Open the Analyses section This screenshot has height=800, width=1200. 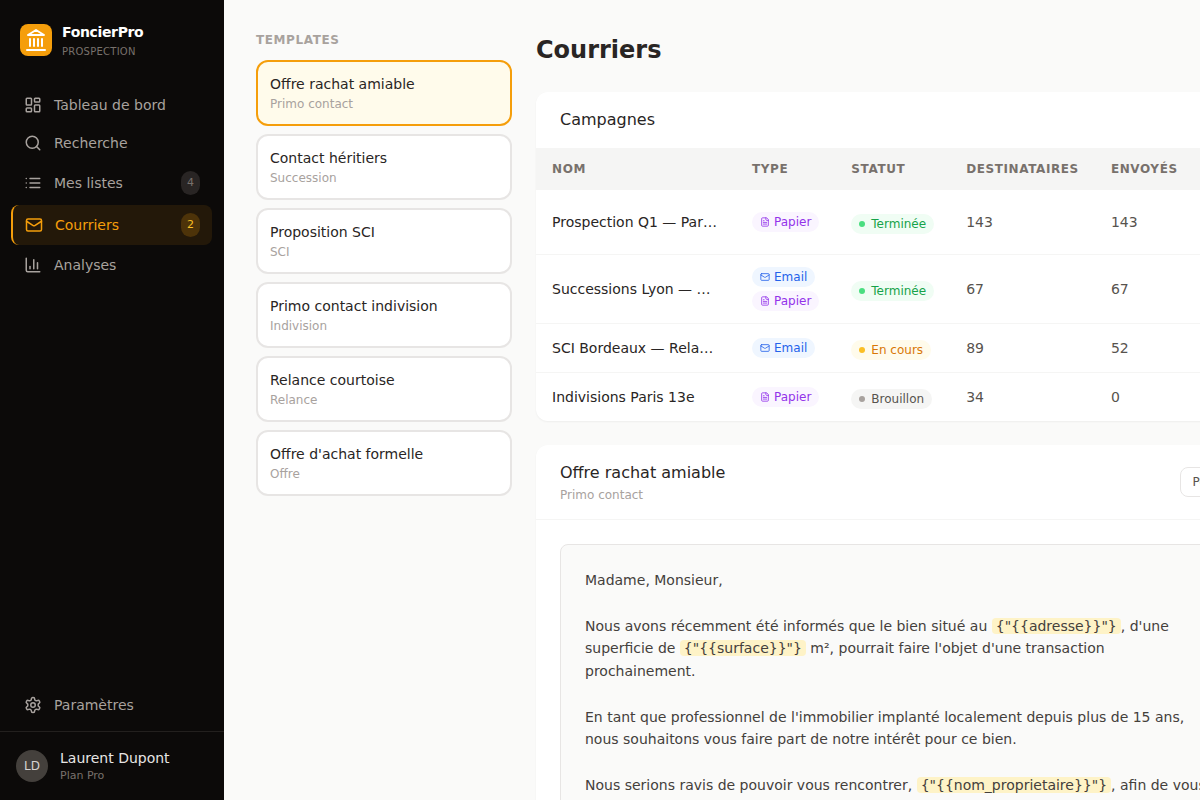click(112, 265)
